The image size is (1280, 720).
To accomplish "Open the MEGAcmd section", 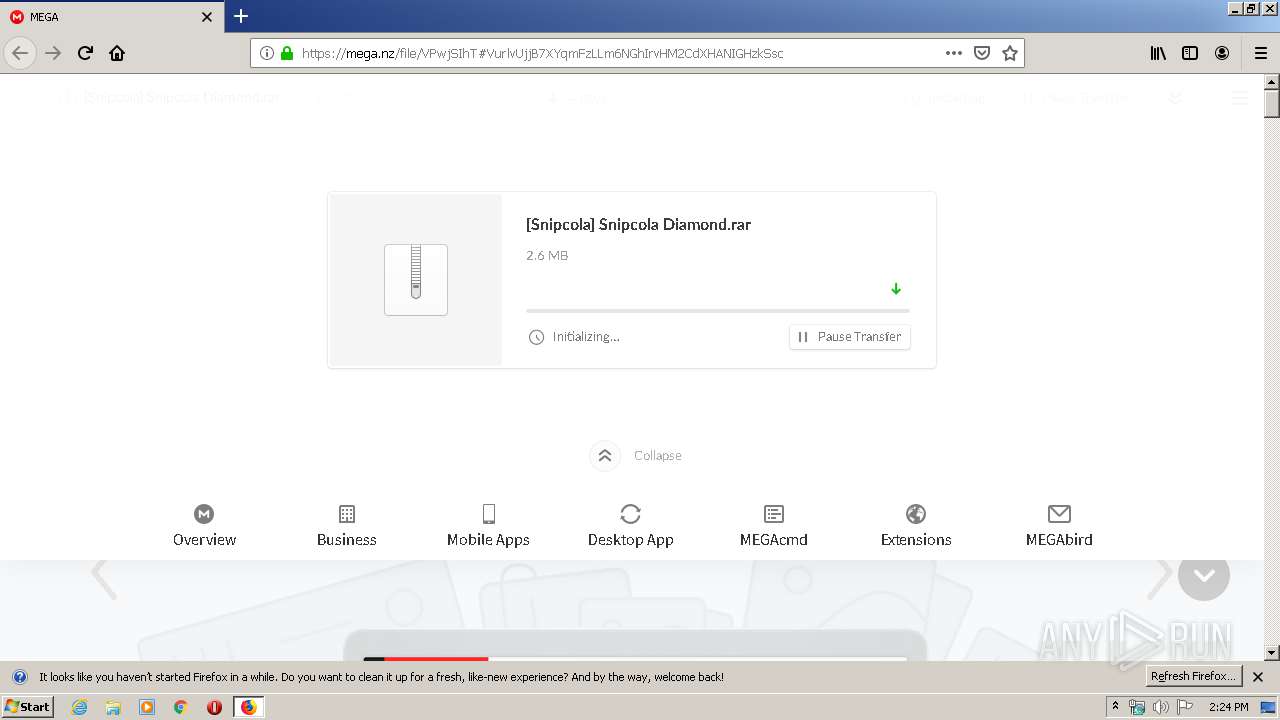I will (774, 526).
